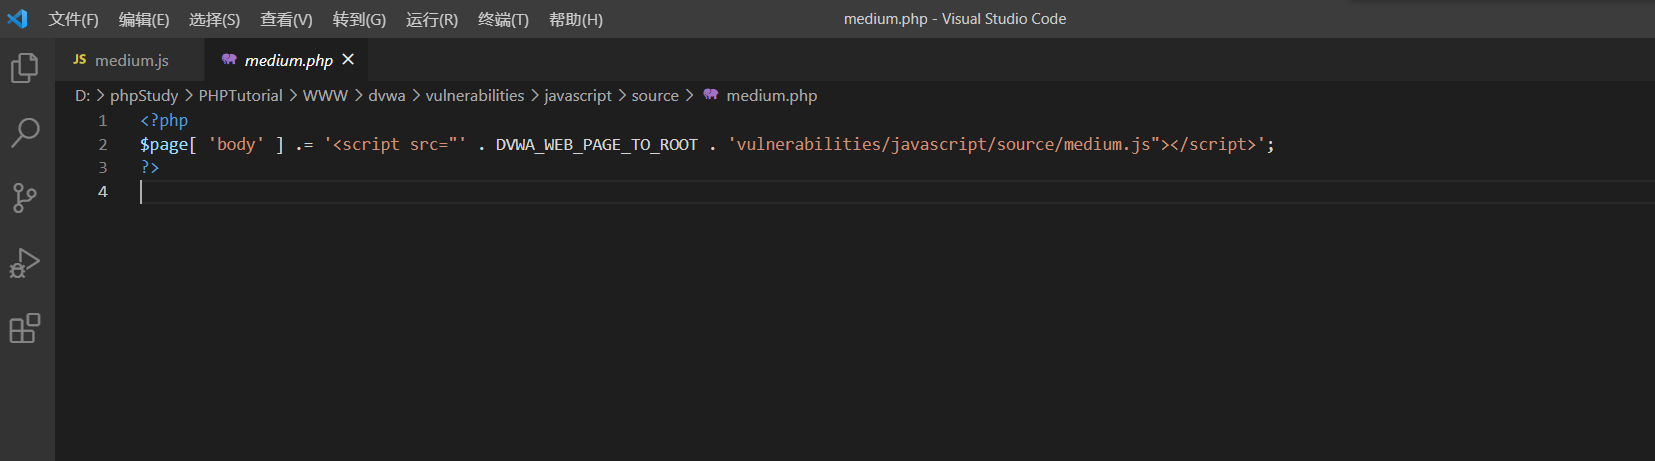The height and width of the screenshot is (461, 1655).
Task: Switch to the medium.js tab
Action: click(131, 61)
